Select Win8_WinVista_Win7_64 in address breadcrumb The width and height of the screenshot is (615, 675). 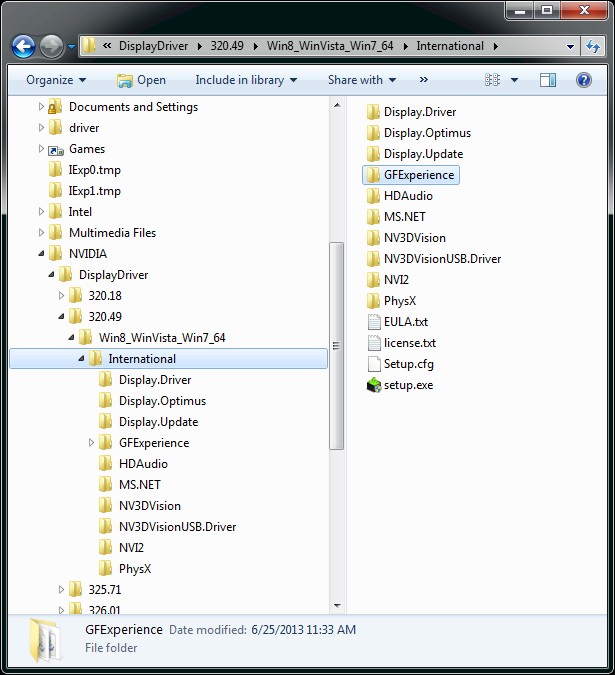point(330,46)
